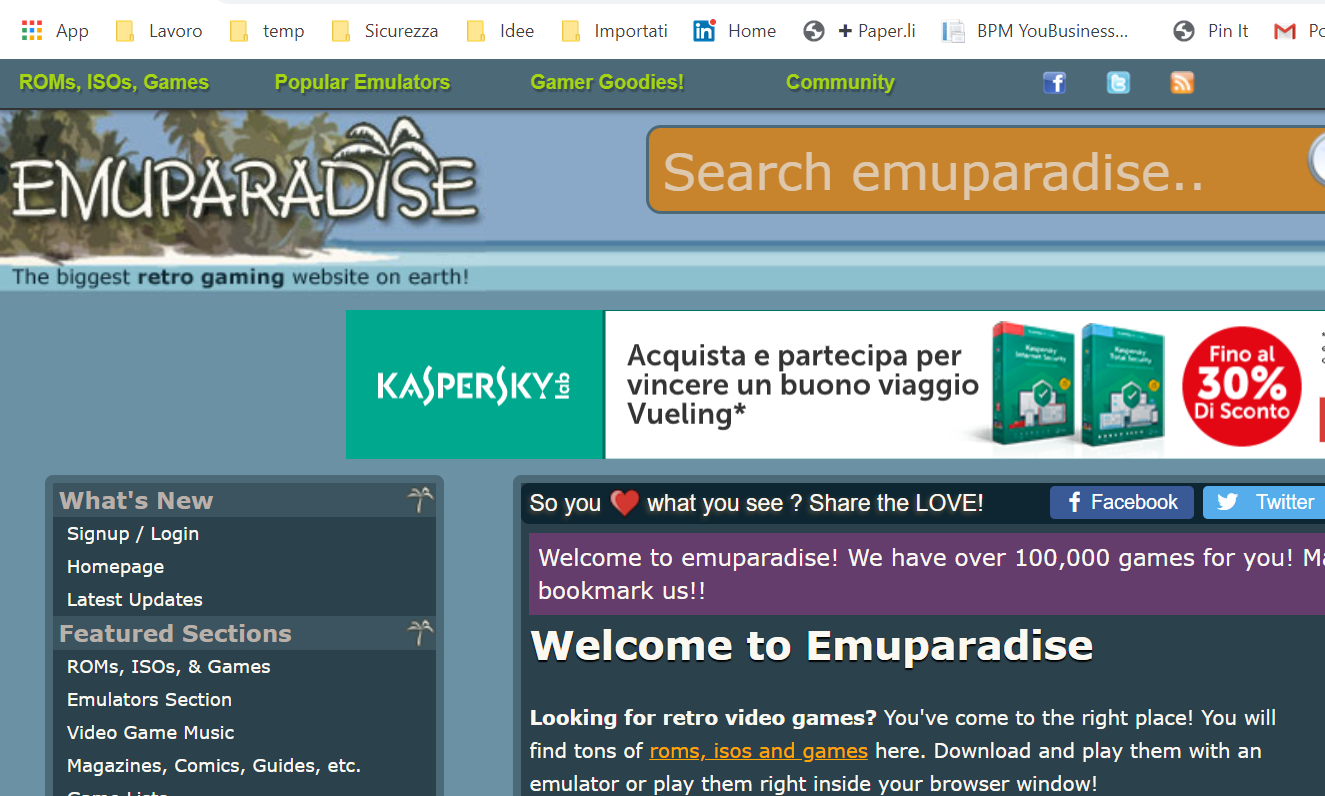Screen dimensions: 1325x796
Task: Click the Search emuparadise input field
Action: (x=970, y=171)
